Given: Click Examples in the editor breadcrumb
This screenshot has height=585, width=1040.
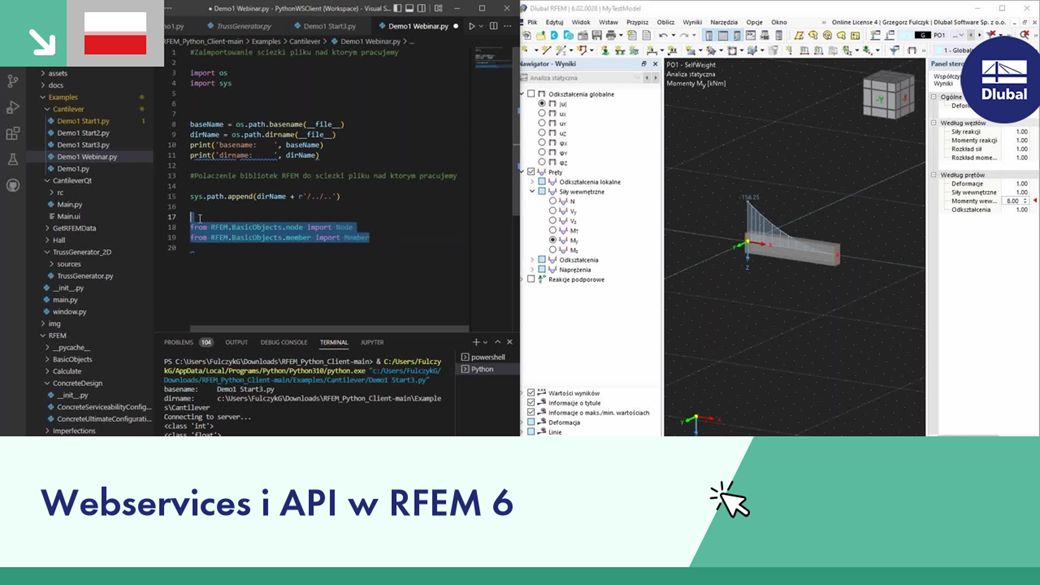Looking at the screenshot, I should point(266,41).
